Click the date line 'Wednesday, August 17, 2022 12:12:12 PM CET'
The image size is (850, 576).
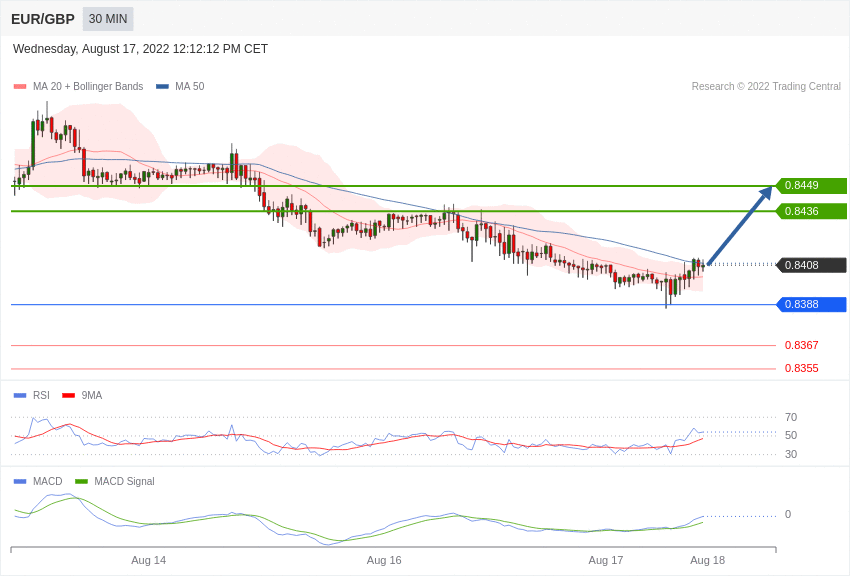pos(140,49)
